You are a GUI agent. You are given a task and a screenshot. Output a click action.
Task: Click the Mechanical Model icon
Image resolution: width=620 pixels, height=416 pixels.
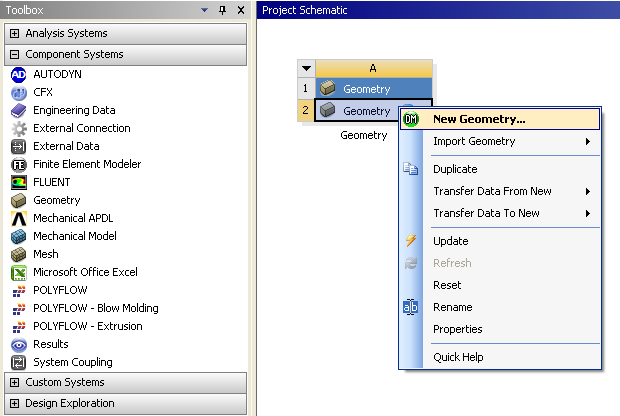(19, 236)
